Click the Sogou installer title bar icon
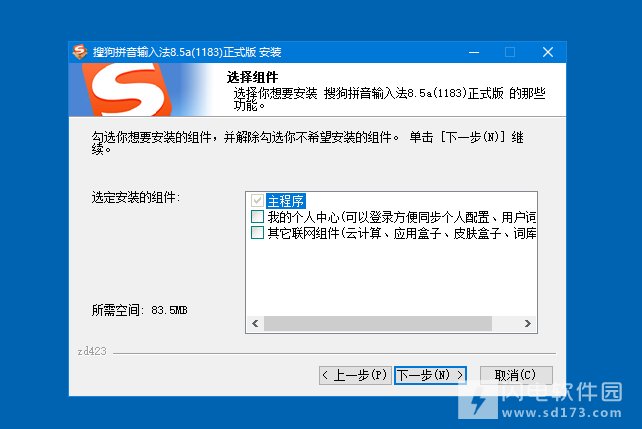Viewport: 642px width, 429px height. pyautogui.click(x=80, y=52)
